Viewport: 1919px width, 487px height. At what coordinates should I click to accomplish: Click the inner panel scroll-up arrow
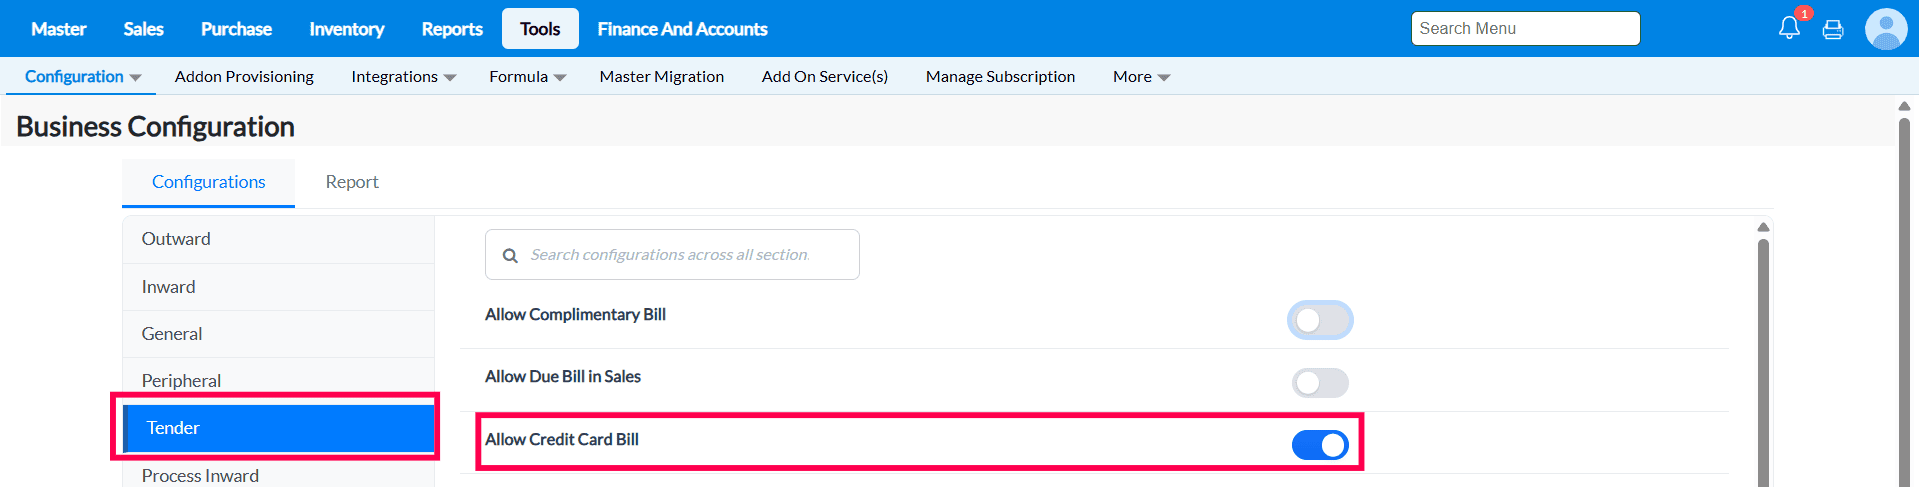pyautogui.click(x=1763, y=228)
